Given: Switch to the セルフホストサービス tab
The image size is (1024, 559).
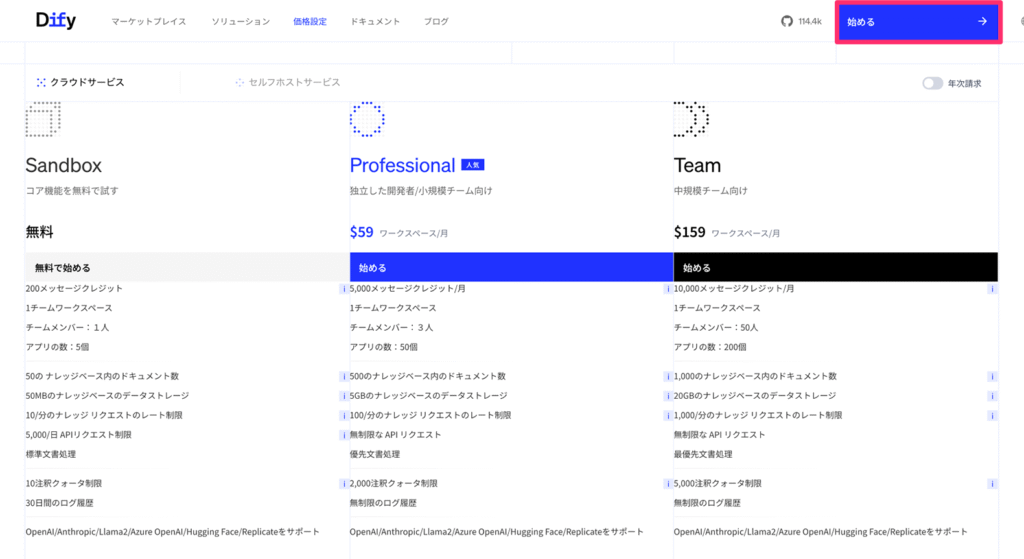Looking at the screenshot, I should (x=288, y=82).
